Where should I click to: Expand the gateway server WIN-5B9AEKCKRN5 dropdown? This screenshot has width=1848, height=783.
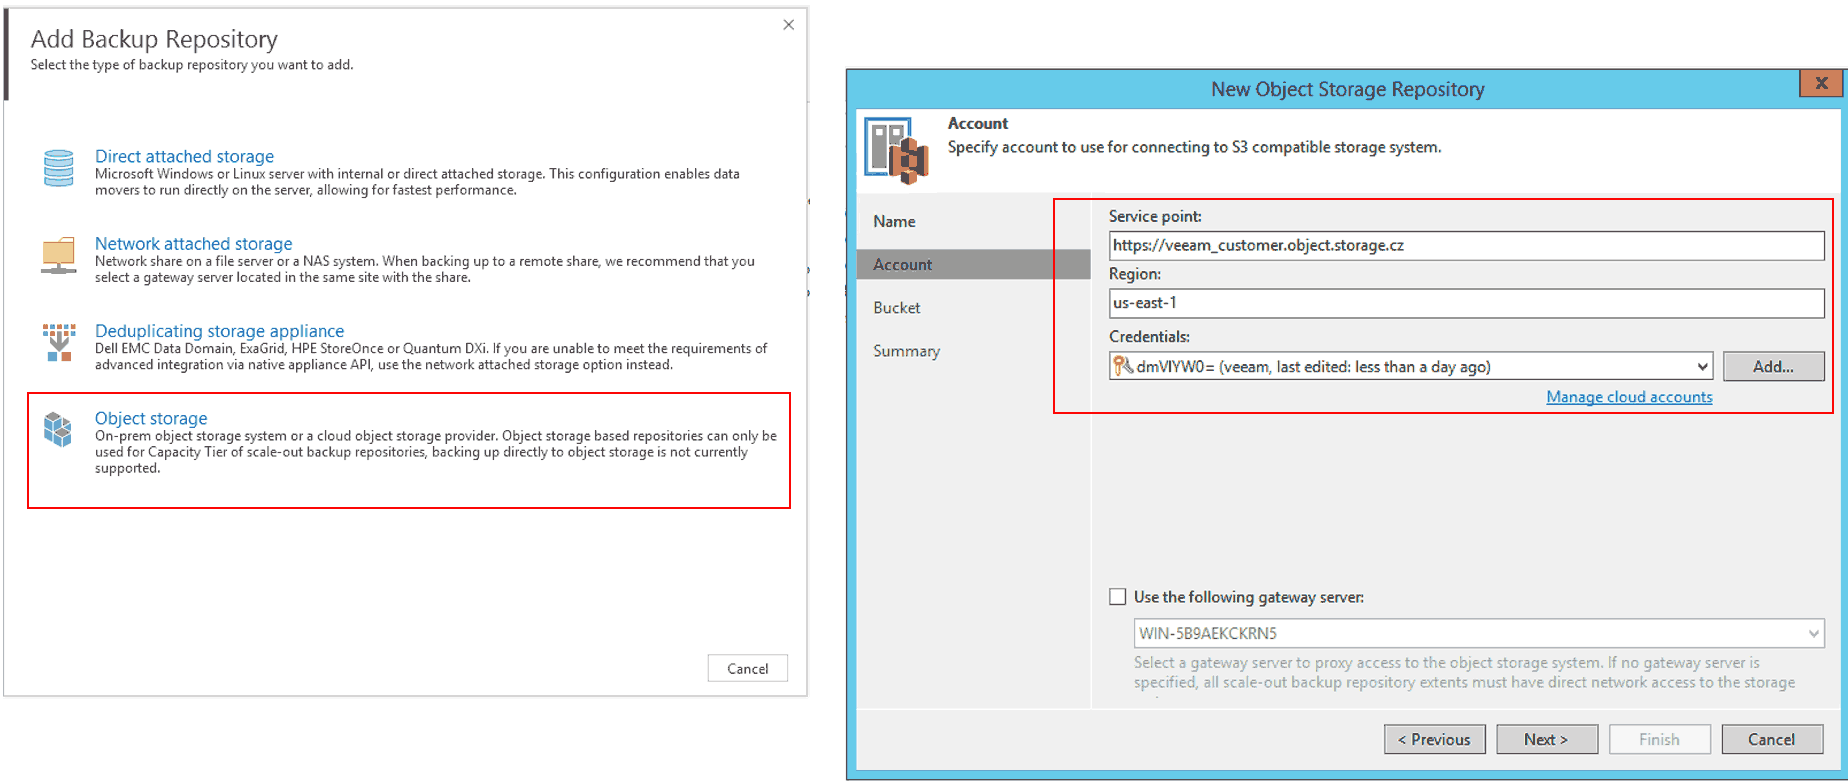[1813, 633]
